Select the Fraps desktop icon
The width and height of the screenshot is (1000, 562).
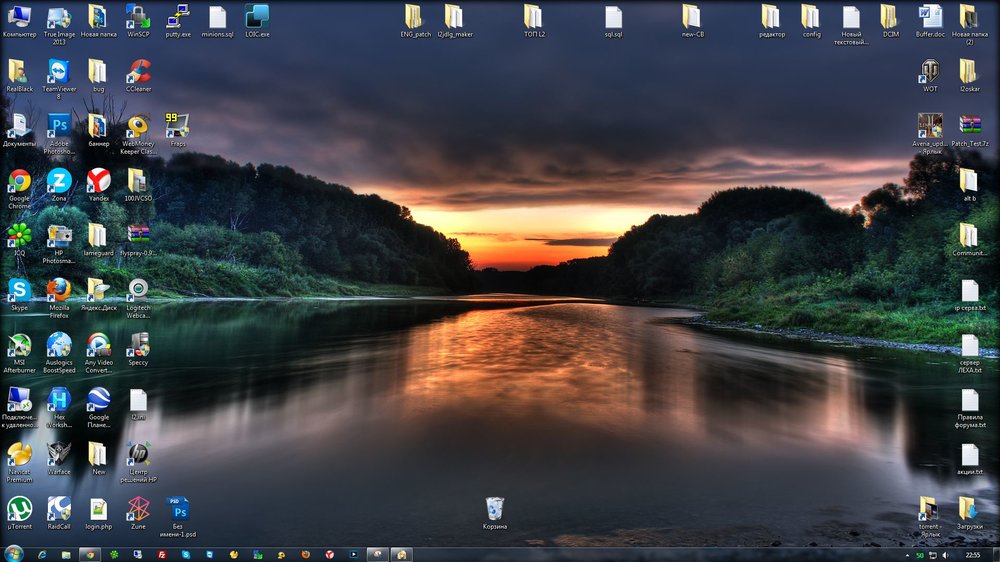click(x=177, y=126)
